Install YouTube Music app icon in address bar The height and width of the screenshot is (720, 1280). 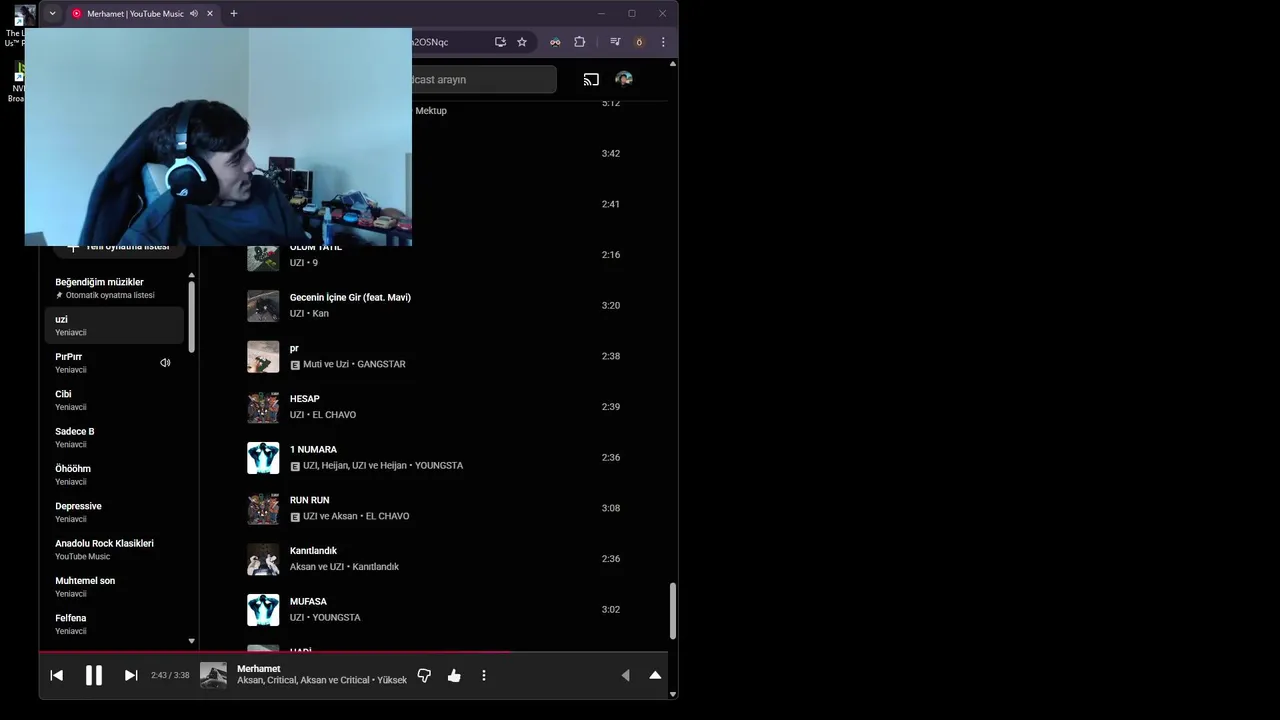500,42
